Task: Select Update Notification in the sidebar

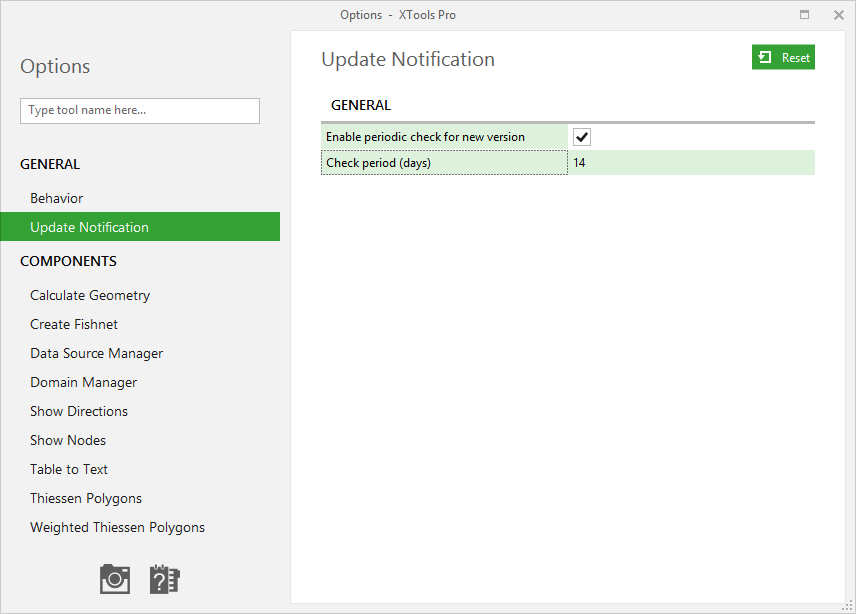Action: (88, 227)
